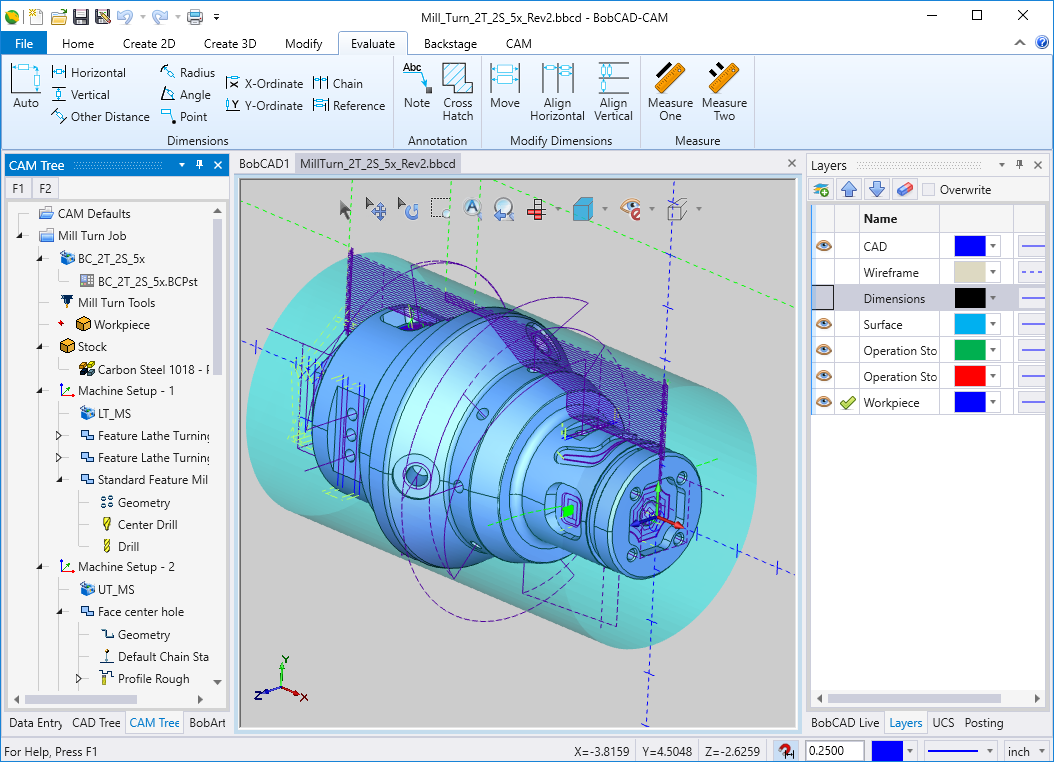1054x762 pixels.
Task: Open the CAM ribbon tab
Action: [x=518, y=44]
